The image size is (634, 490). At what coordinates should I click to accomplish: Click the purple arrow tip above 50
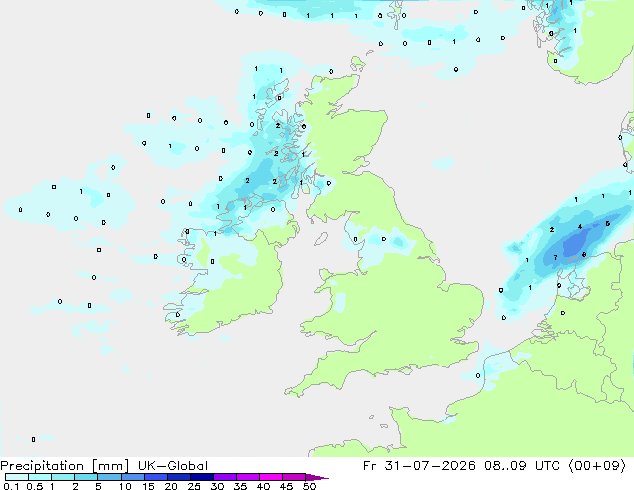(x=317, y=477)
